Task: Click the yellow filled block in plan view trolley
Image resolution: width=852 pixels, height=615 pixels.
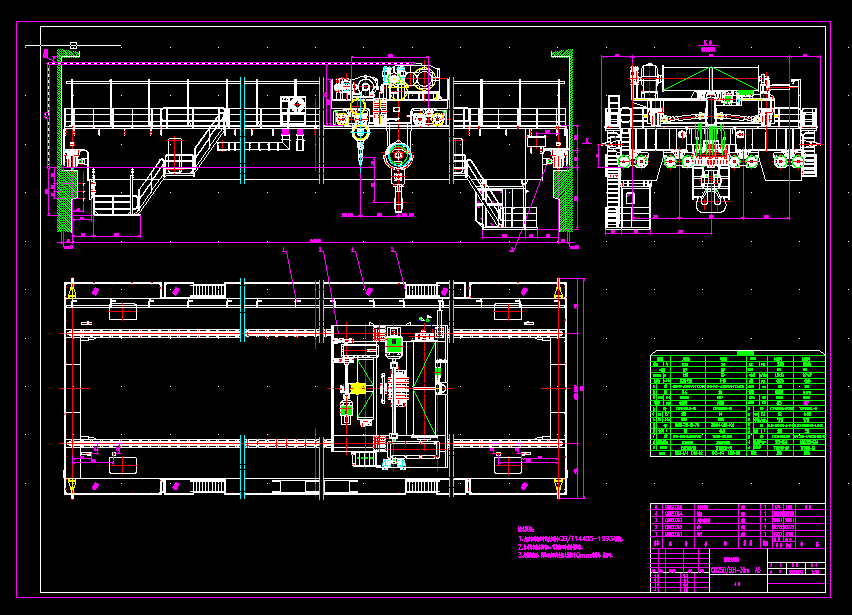Action: point(358,388)
